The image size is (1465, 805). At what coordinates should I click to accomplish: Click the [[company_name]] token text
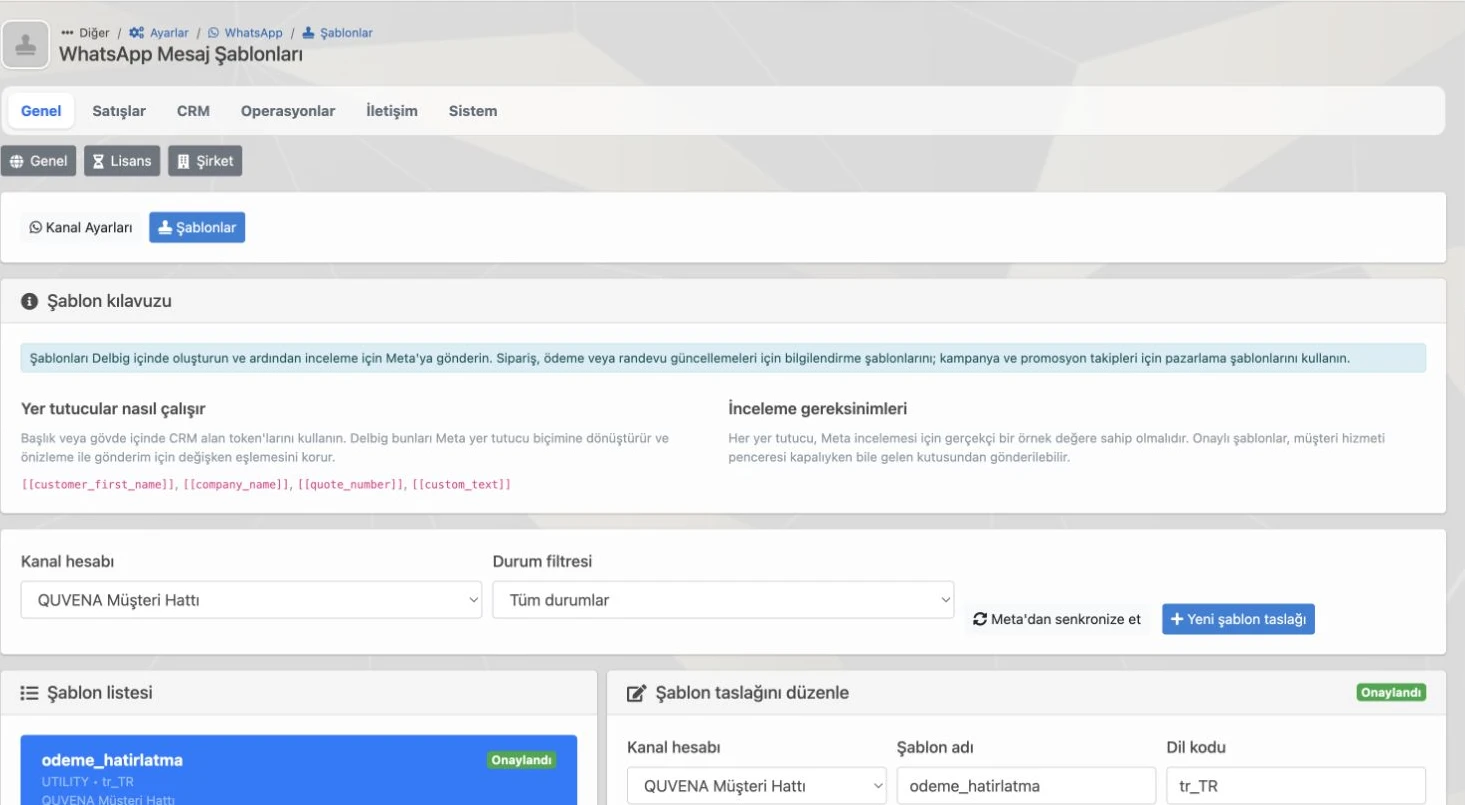tap(237, 484)
